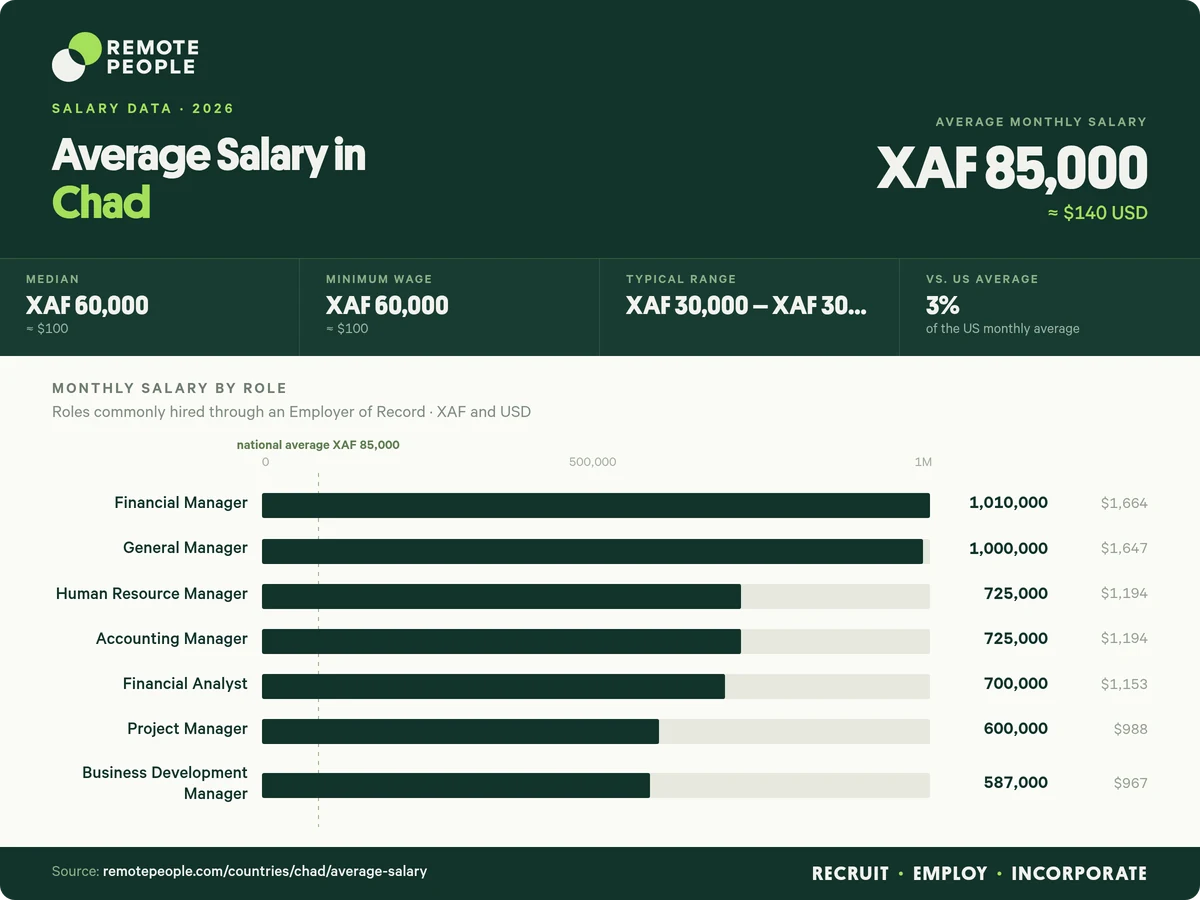
Task: Click the 'national average XAF 85,000' marker label
Action: (x=318, y=445)
